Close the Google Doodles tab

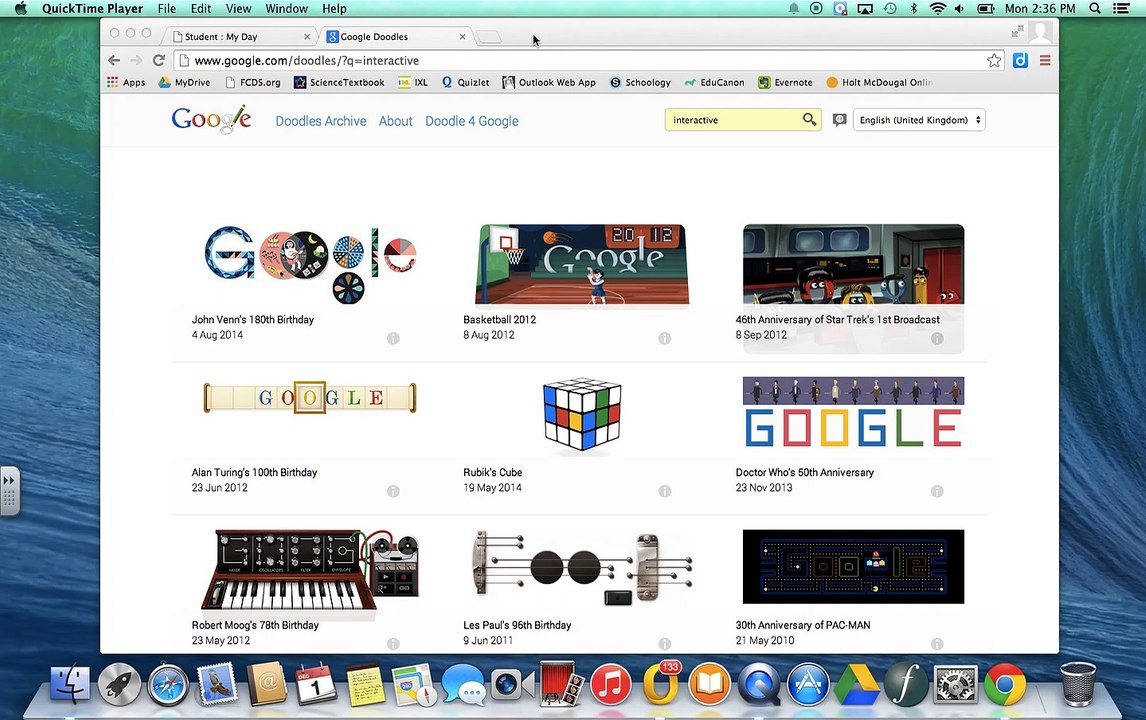pos(462,37)
